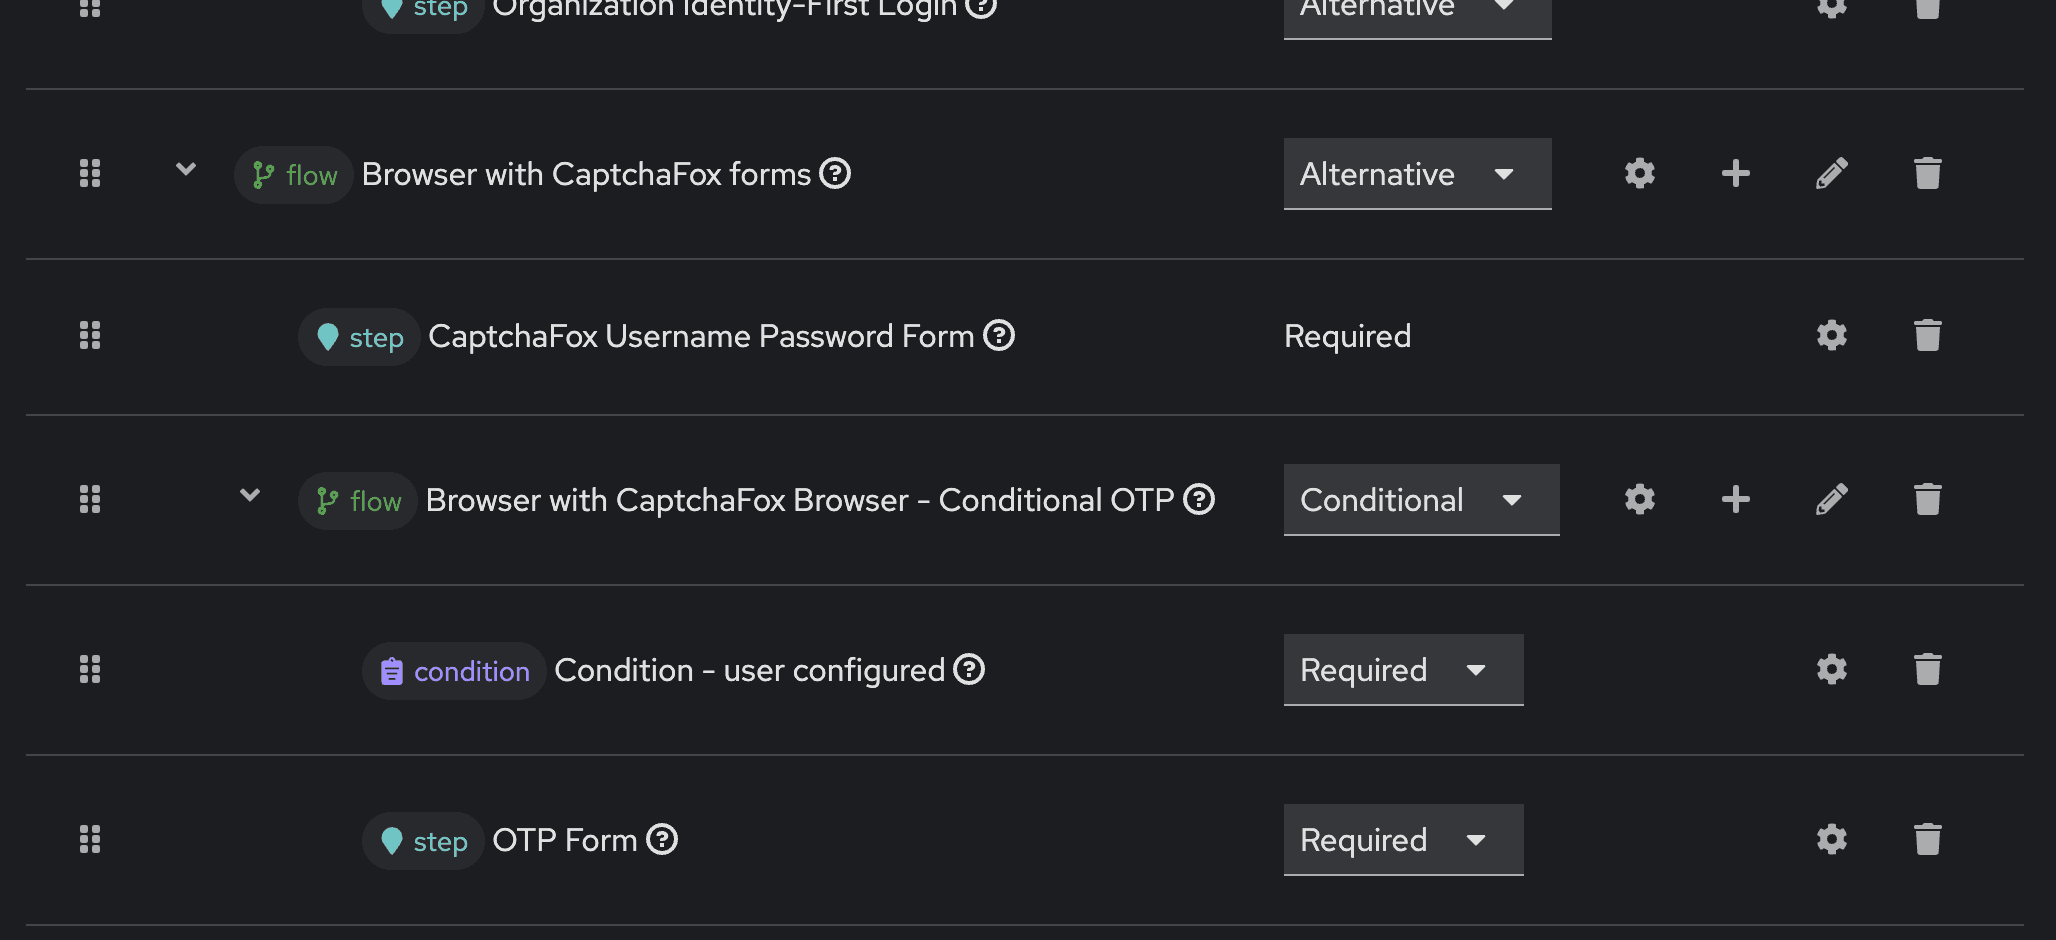Change requirement dropdown of OTP Form
Viewport: 2056px width, 940px height.
point(1403,840)
